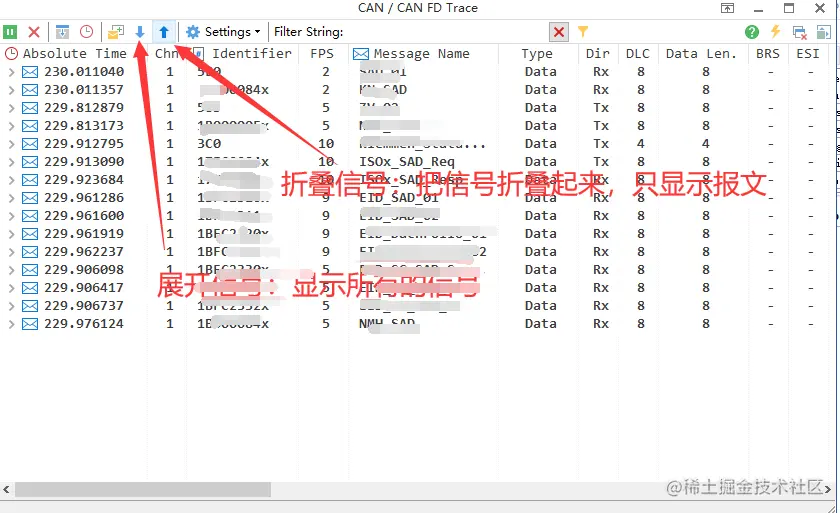Open help with the green question mark
Screen dimensions: 840x513
point(752,32)
